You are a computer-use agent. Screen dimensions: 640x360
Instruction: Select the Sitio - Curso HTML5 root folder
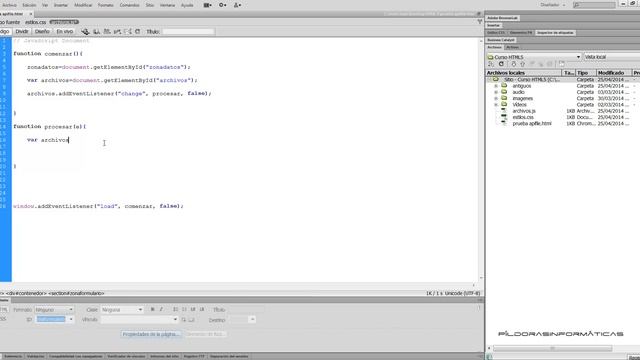531,80
